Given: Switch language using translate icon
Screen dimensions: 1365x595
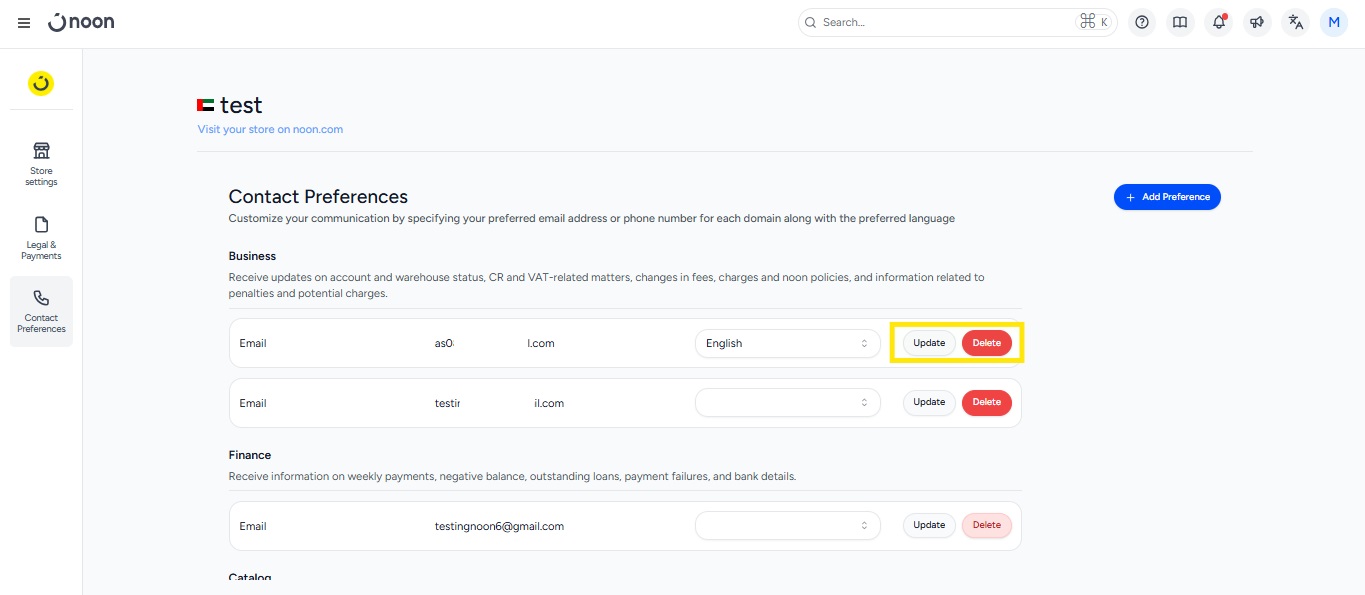Looking at the screenshot, I should (1296, 22).
